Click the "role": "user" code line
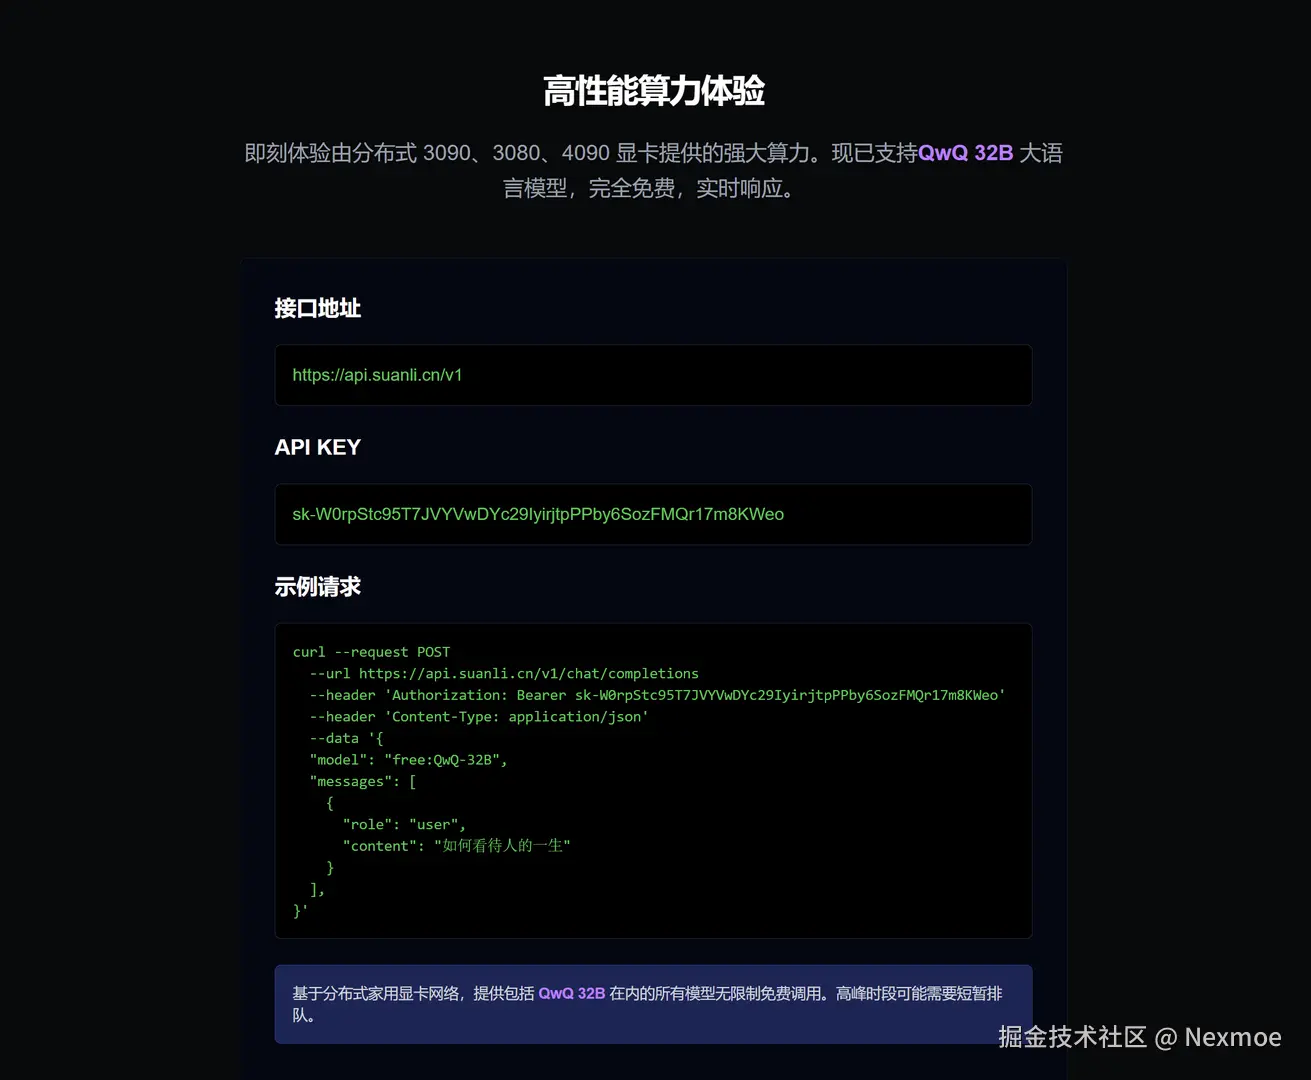Image resolution: width=1311 pixels, height=1080 pixels. click(x=404, y=825)
